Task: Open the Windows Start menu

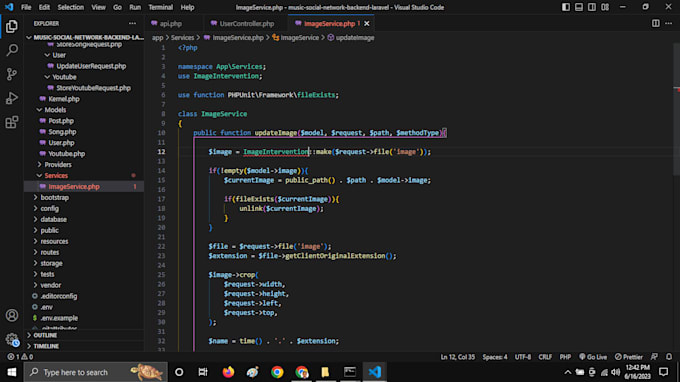Action: pyautogui.click(x=12, y=372)
